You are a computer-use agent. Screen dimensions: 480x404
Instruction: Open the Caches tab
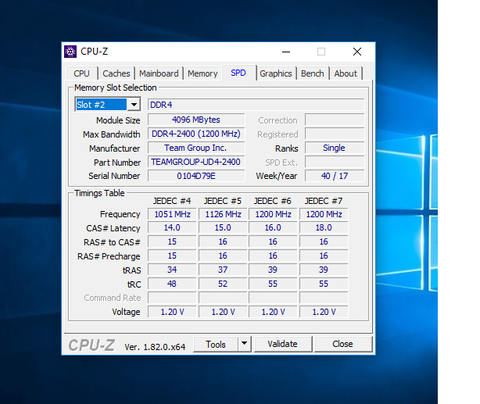click(x=116, y=73)
